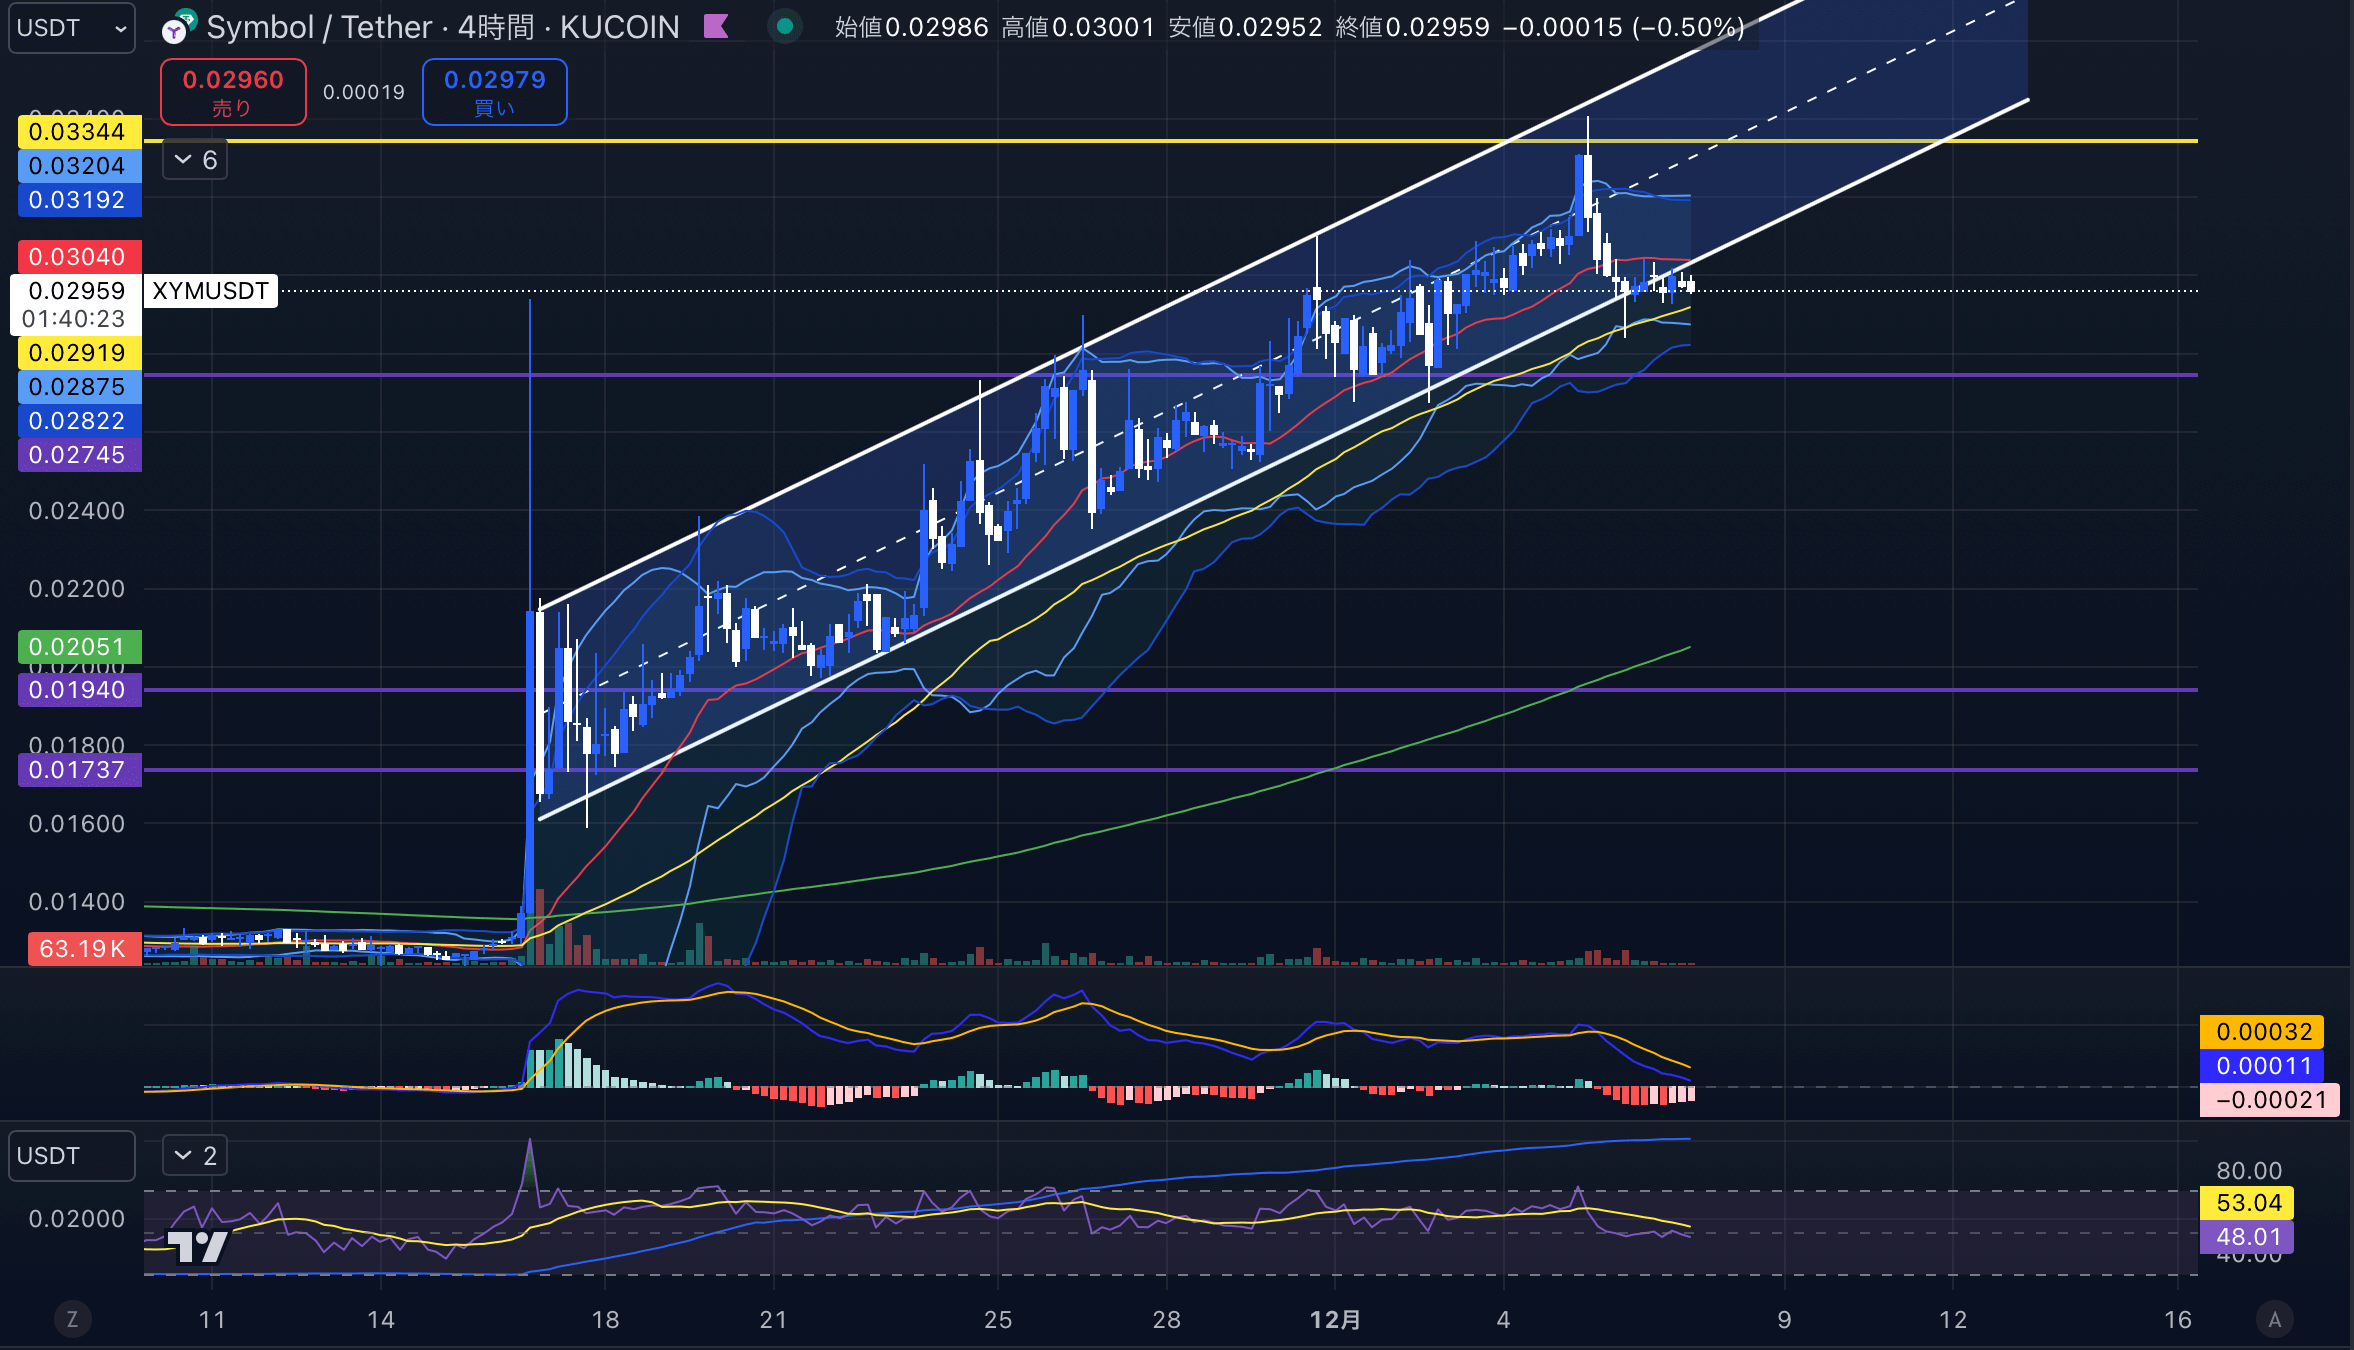Click the Z timezone button
2354x1350 pixels.
tap(72, 1319)
